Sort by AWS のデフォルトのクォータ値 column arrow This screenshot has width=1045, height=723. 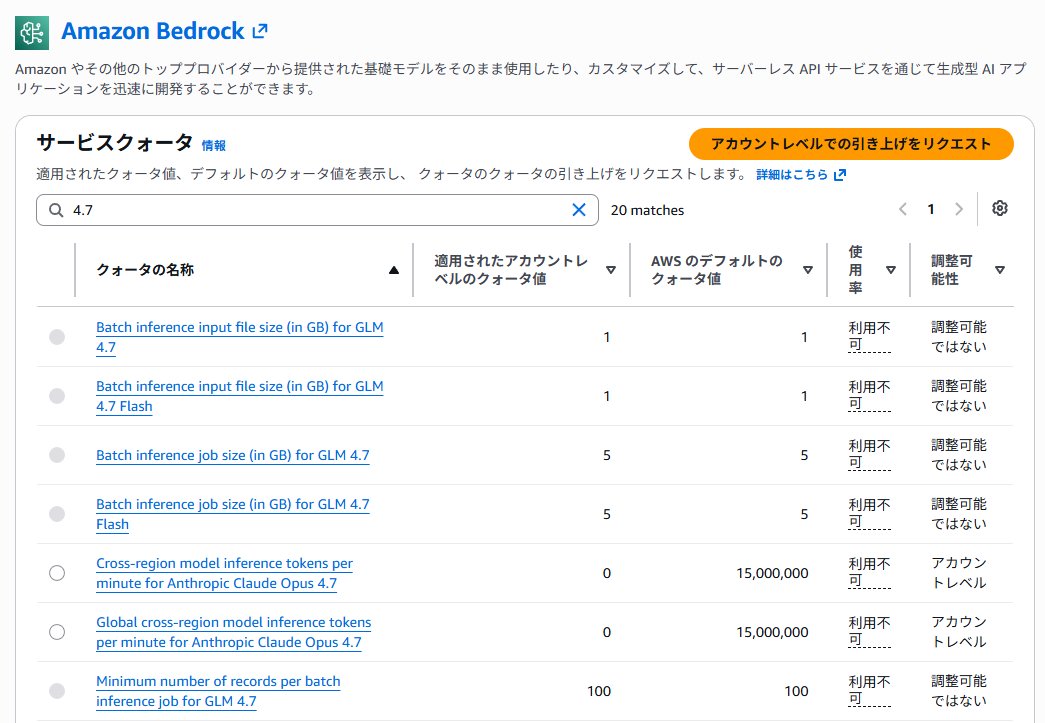coord(808,270)
